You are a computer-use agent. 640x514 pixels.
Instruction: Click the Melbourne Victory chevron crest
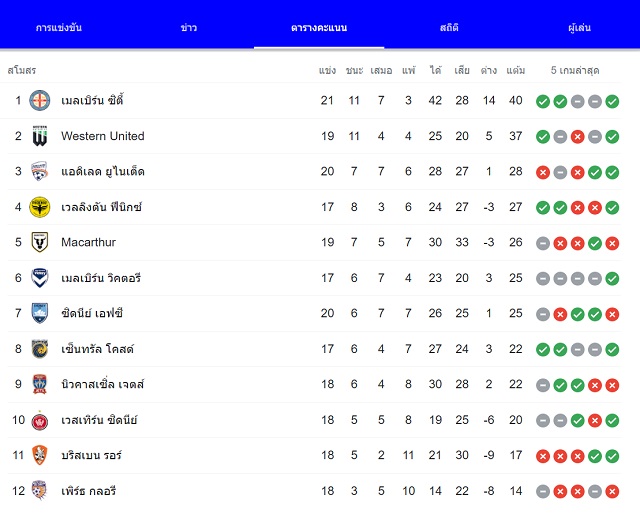(x=40, y=278)
